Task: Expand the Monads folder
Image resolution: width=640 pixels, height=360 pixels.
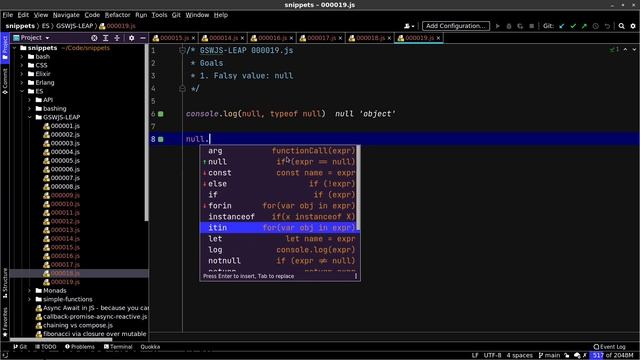Action: 30,291
